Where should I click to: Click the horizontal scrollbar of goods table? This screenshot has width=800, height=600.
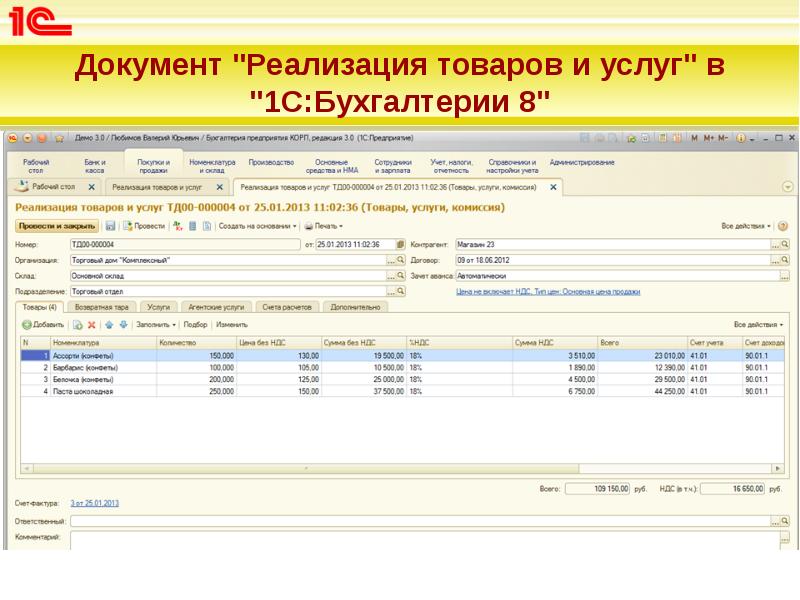pos(306,468)
